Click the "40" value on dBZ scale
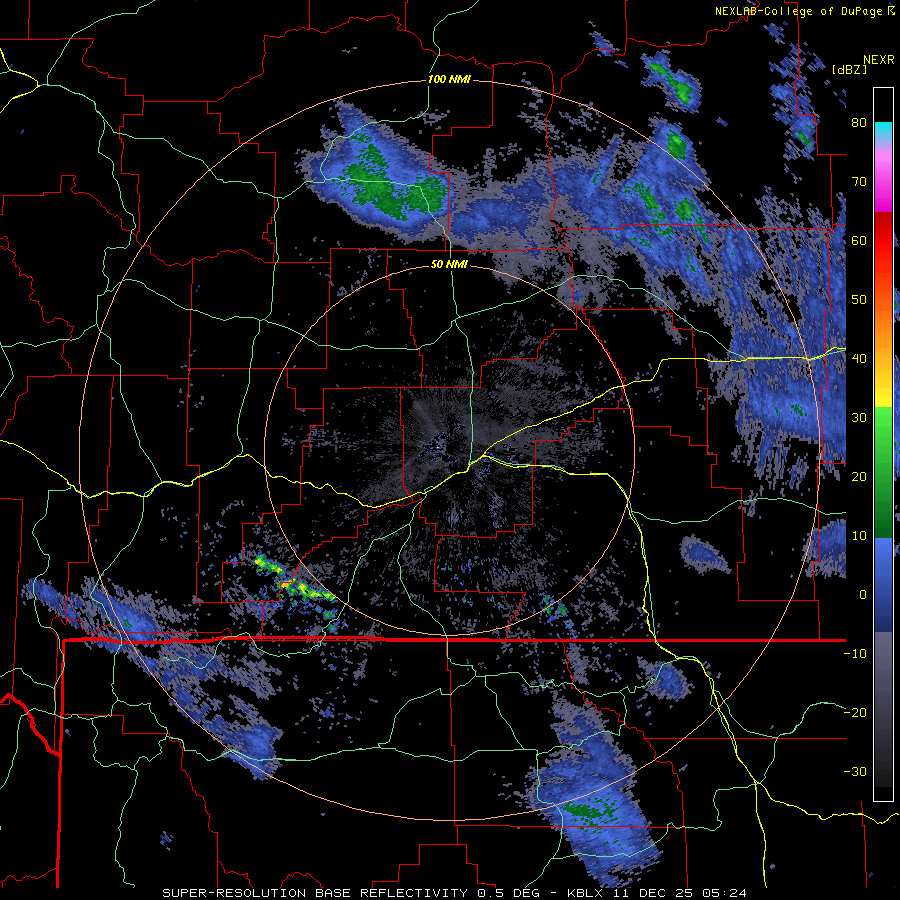The width and height of the screenshot is (900, 900). [x=859, y=359]
